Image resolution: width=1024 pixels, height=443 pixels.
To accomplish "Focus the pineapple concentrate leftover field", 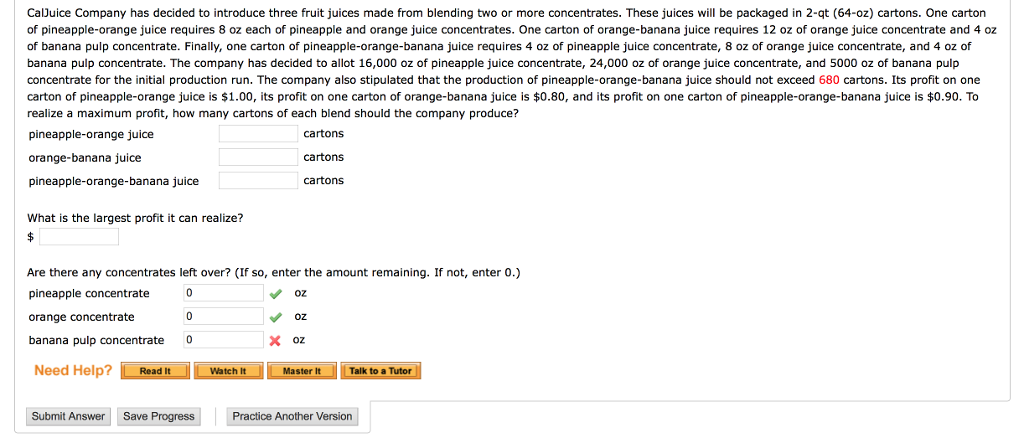I will [x=222, y=293].
